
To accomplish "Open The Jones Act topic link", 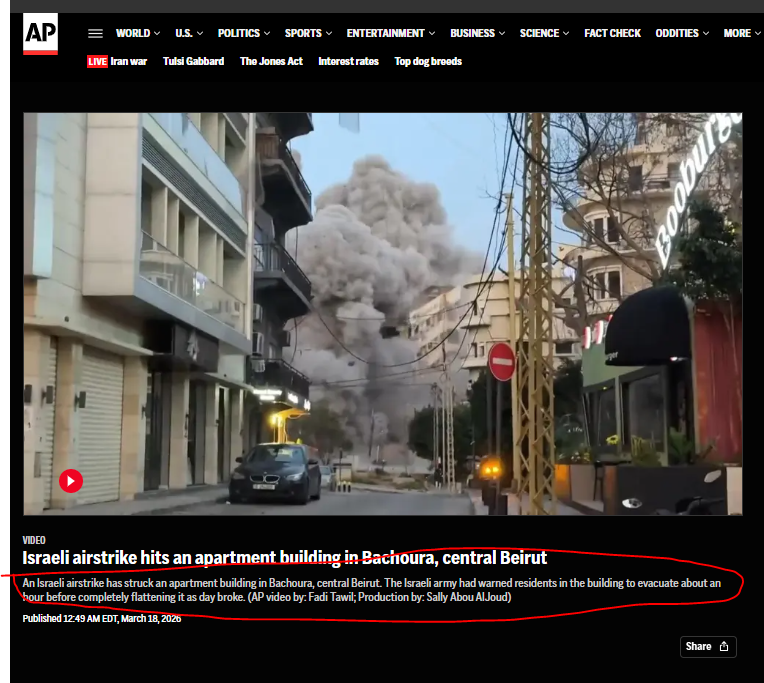I will point(271,61).
